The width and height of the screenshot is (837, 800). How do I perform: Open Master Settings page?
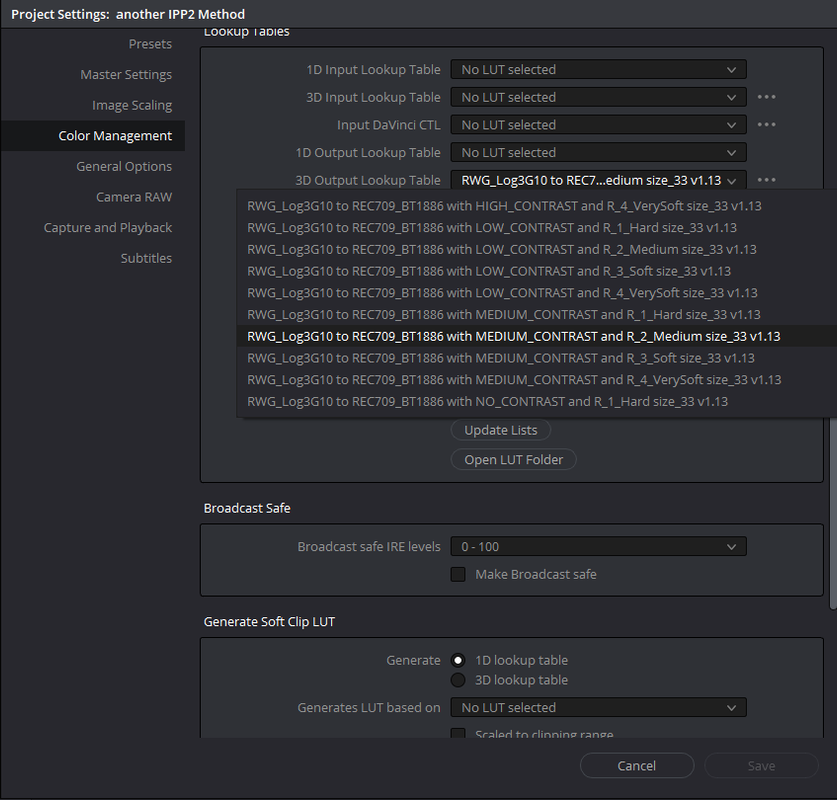coord(126,74)
